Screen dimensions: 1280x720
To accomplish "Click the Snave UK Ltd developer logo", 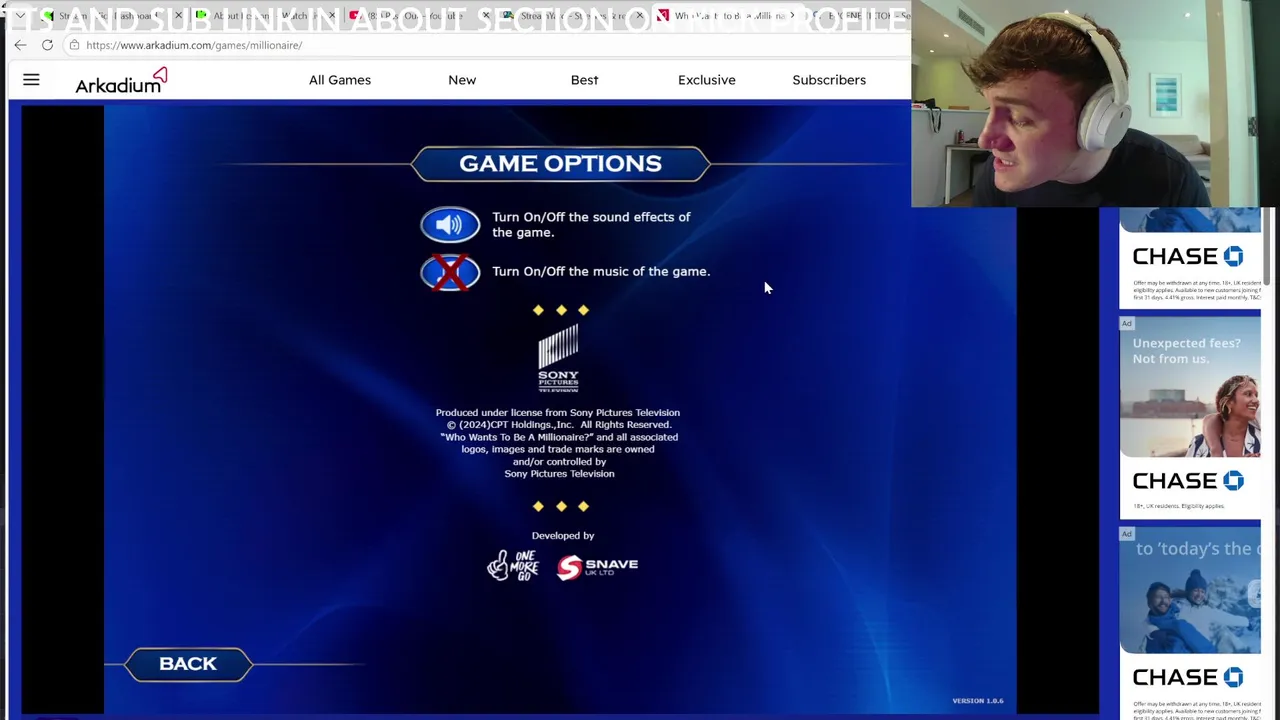I will (597, 567).
